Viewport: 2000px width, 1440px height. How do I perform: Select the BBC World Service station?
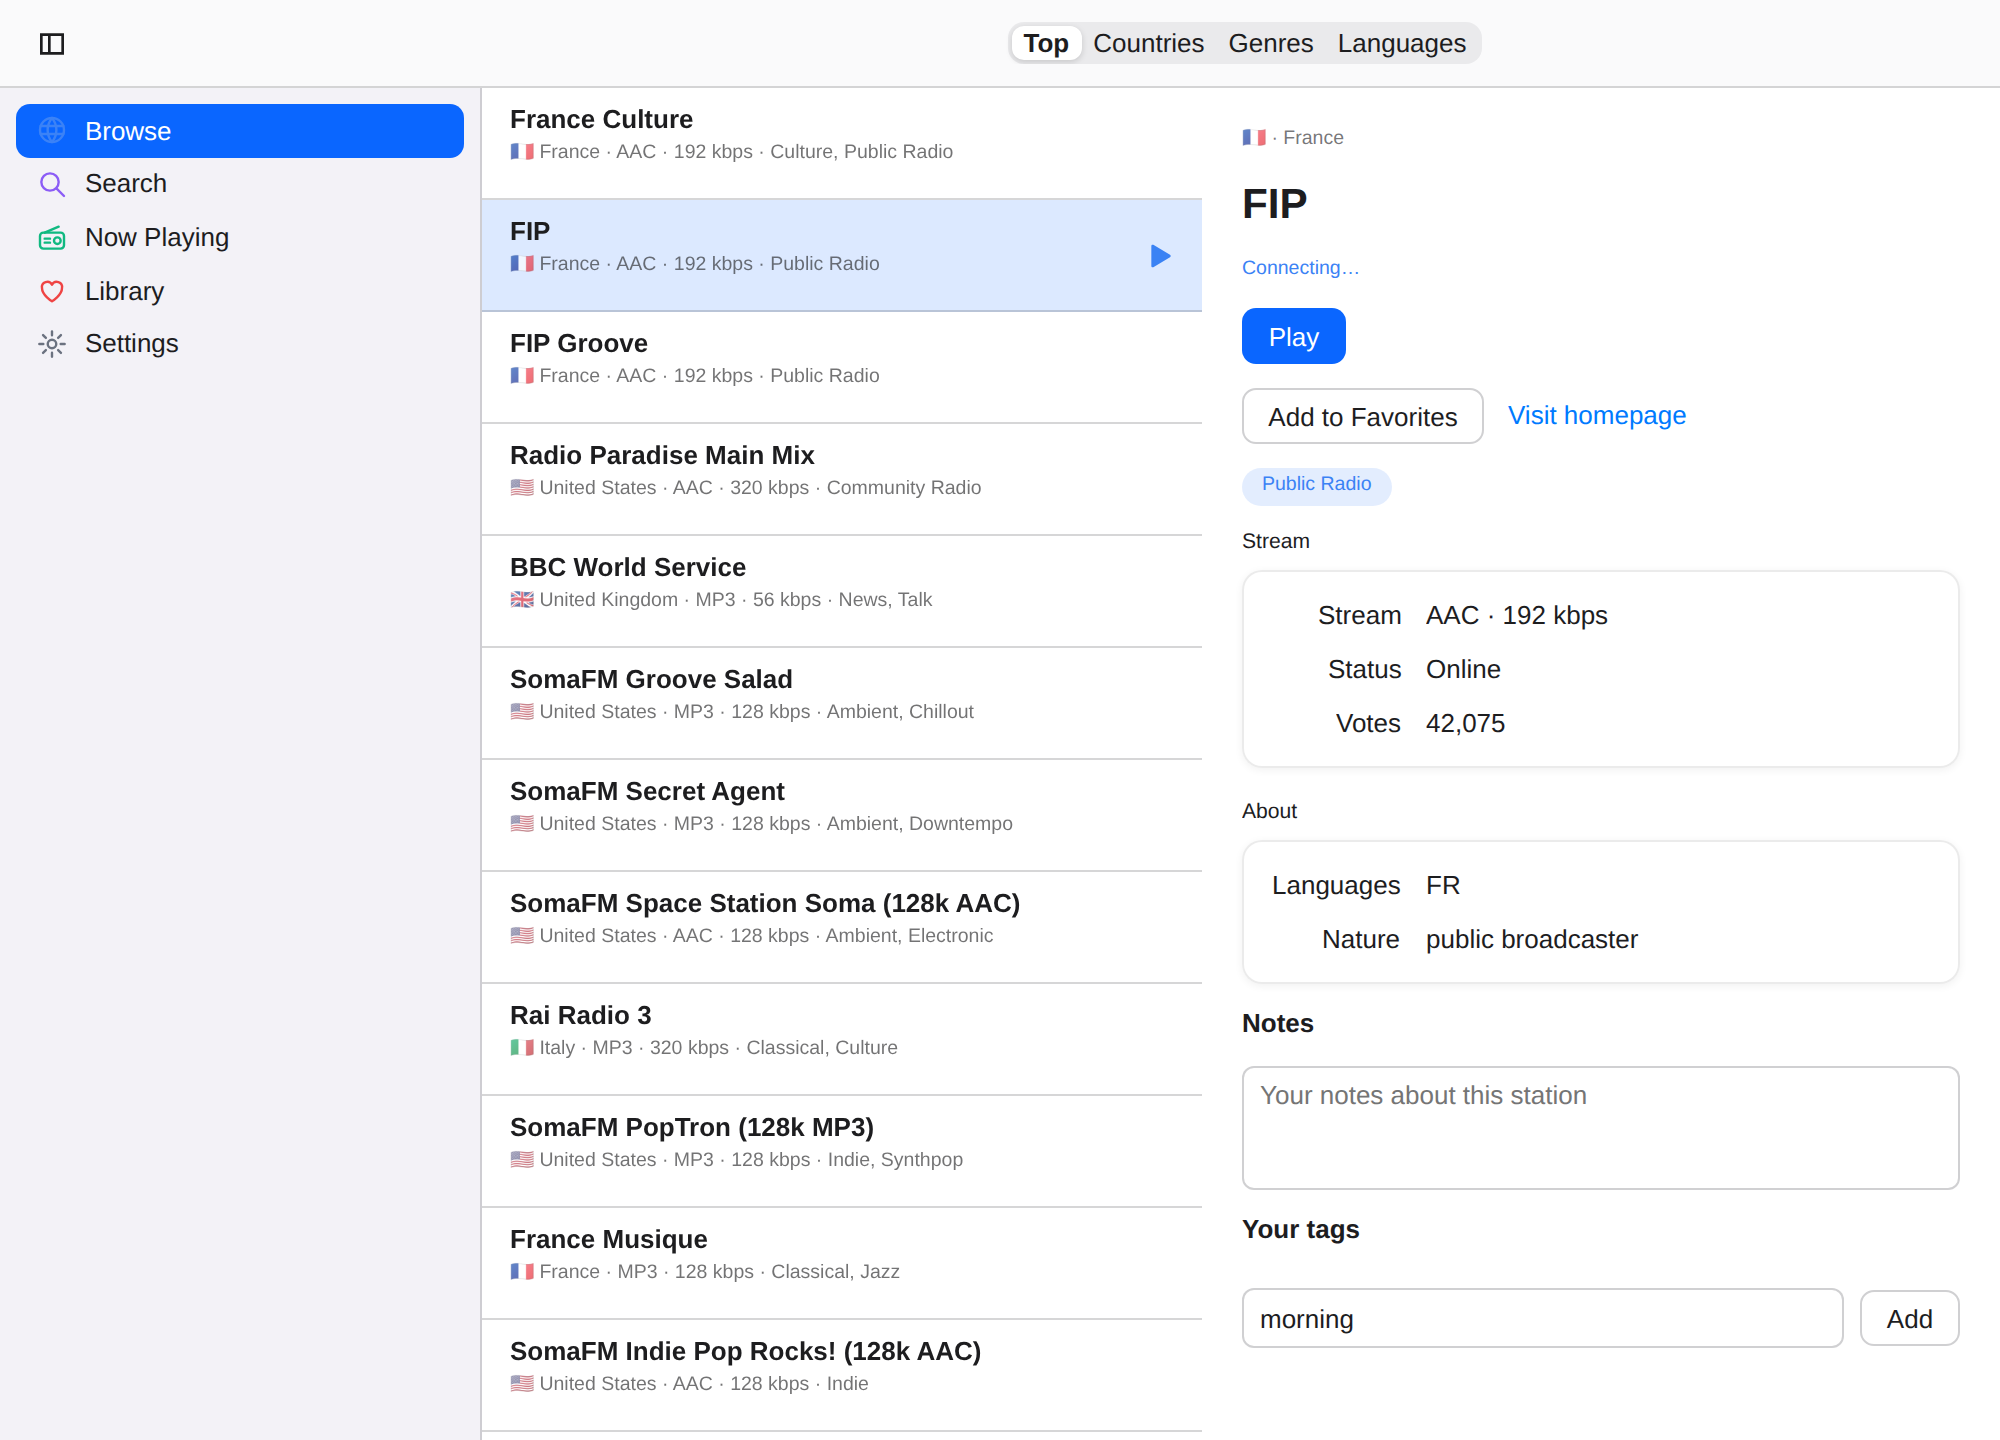[x=842, y=591]
